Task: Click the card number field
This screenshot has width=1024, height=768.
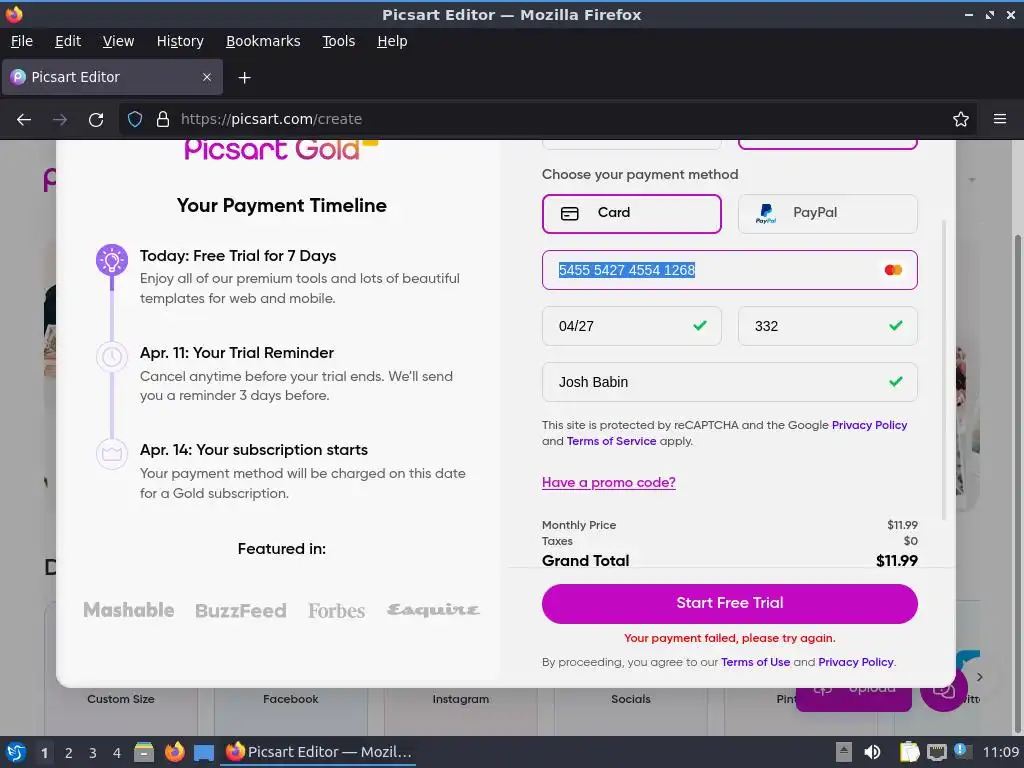Action: click(x=729, y=270)
